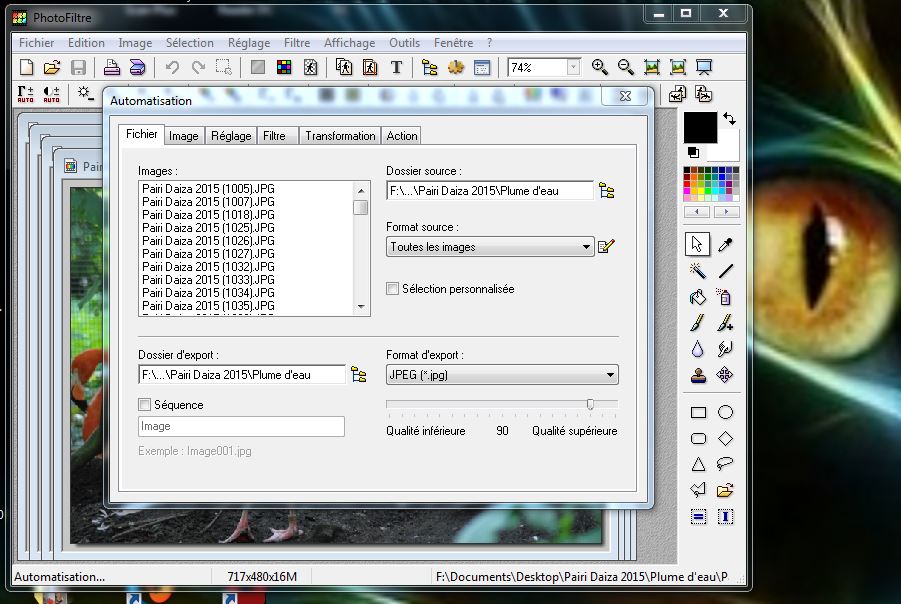Select the Spray tool
The height and width of the screenshot is (604, 901).
coord(725,297)
